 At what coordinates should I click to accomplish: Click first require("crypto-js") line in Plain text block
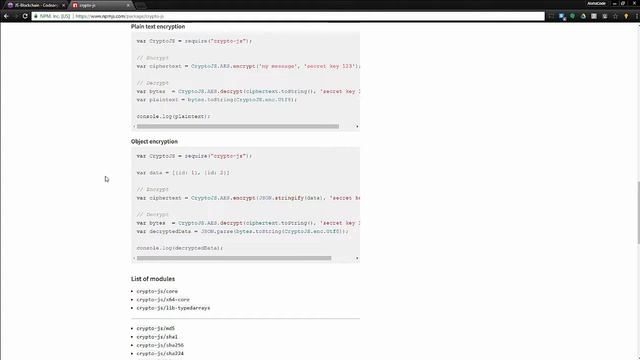[194, 41]
